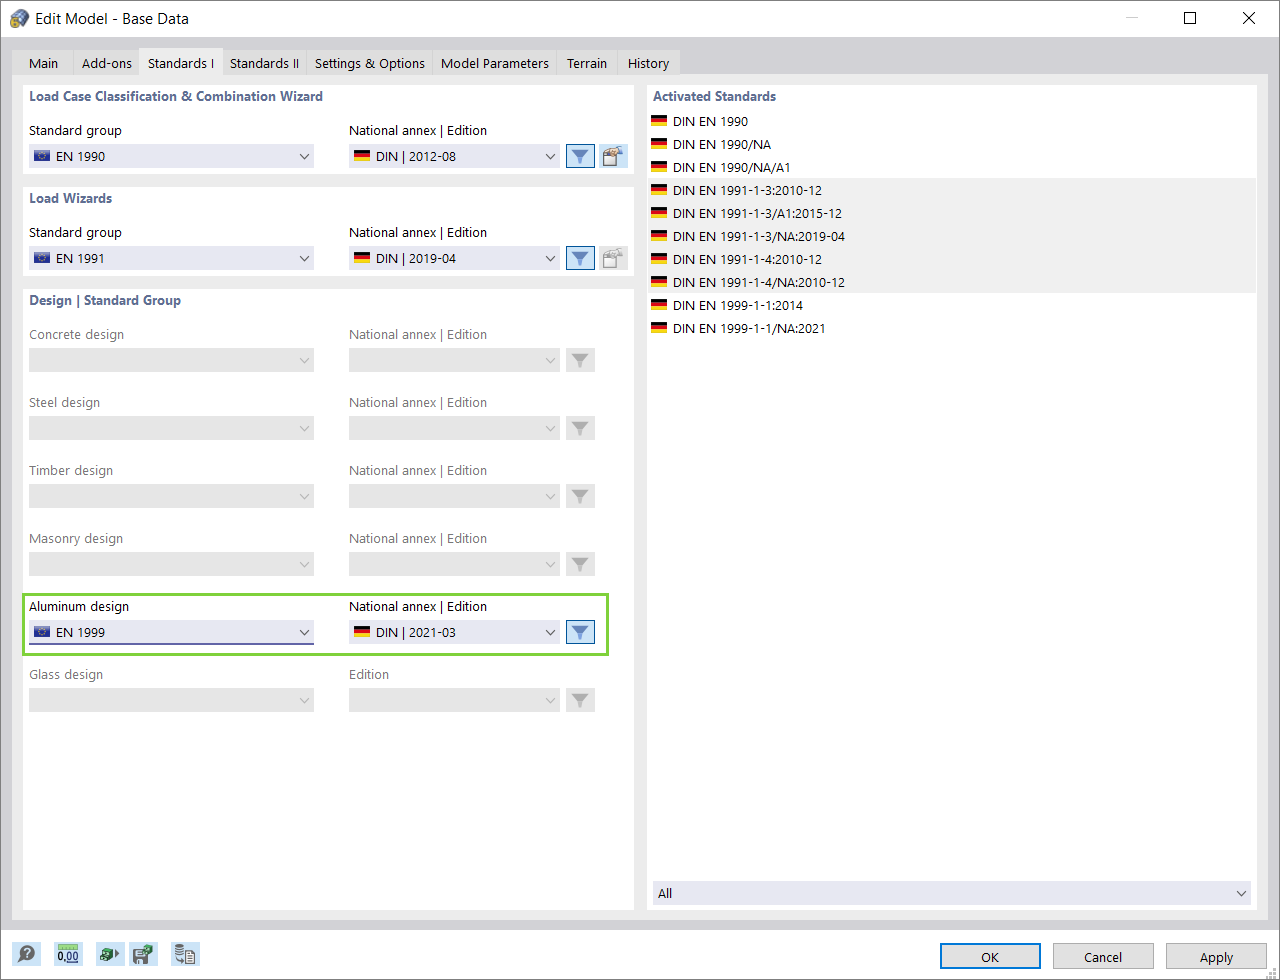The image size is (1280, 980).
Task: Select DIN EN 1991-1-3/NA:2019-04 entry
Action: pos(952,236)
